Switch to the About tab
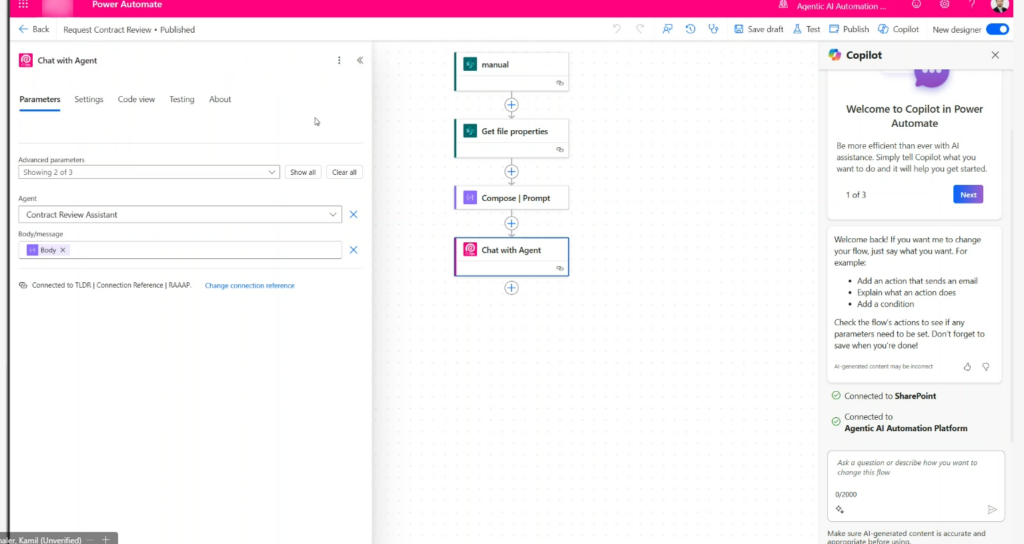 point(220,99)
